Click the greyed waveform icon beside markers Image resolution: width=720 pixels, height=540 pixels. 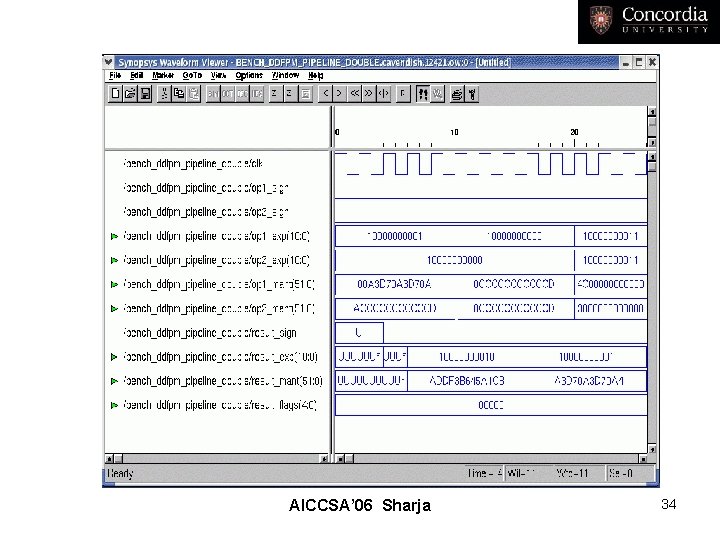coord(437,94)
